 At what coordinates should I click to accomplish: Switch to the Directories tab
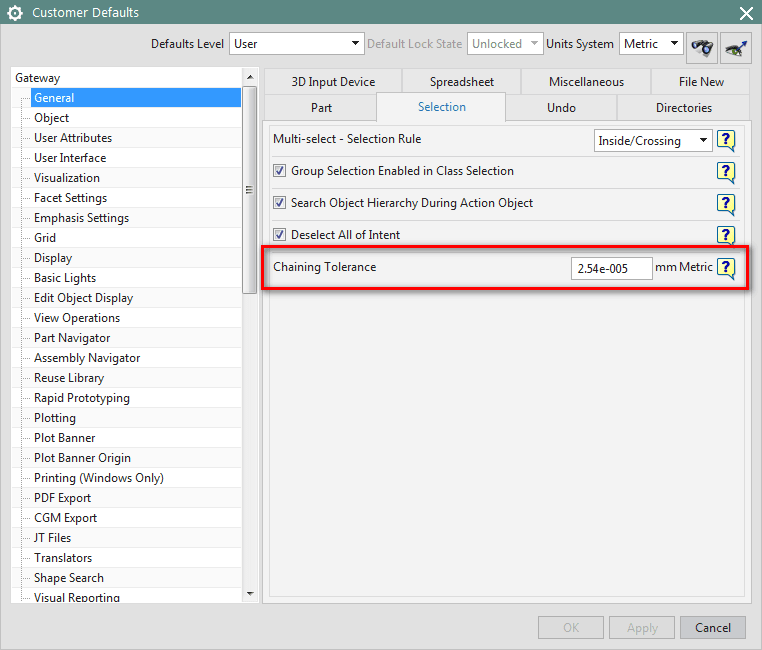683,107
